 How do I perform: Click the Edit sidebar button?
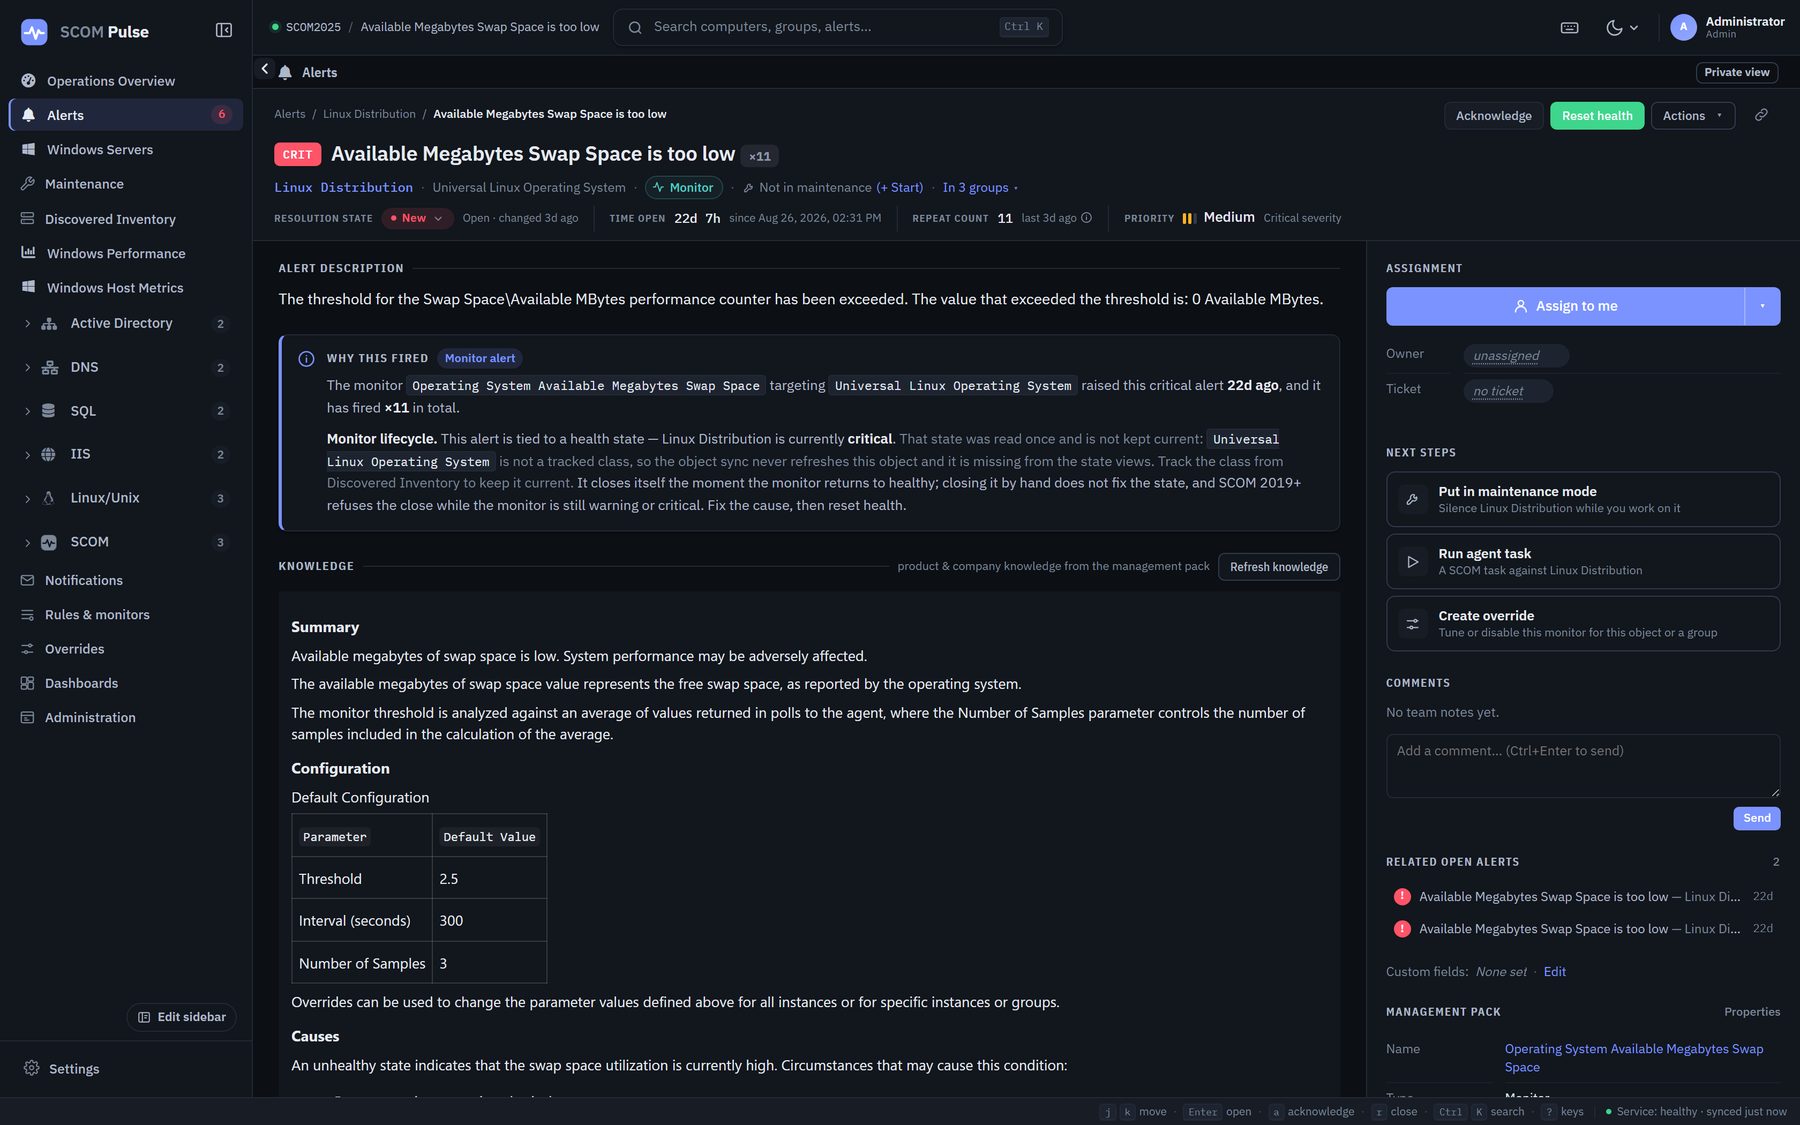click(182, 1017)
